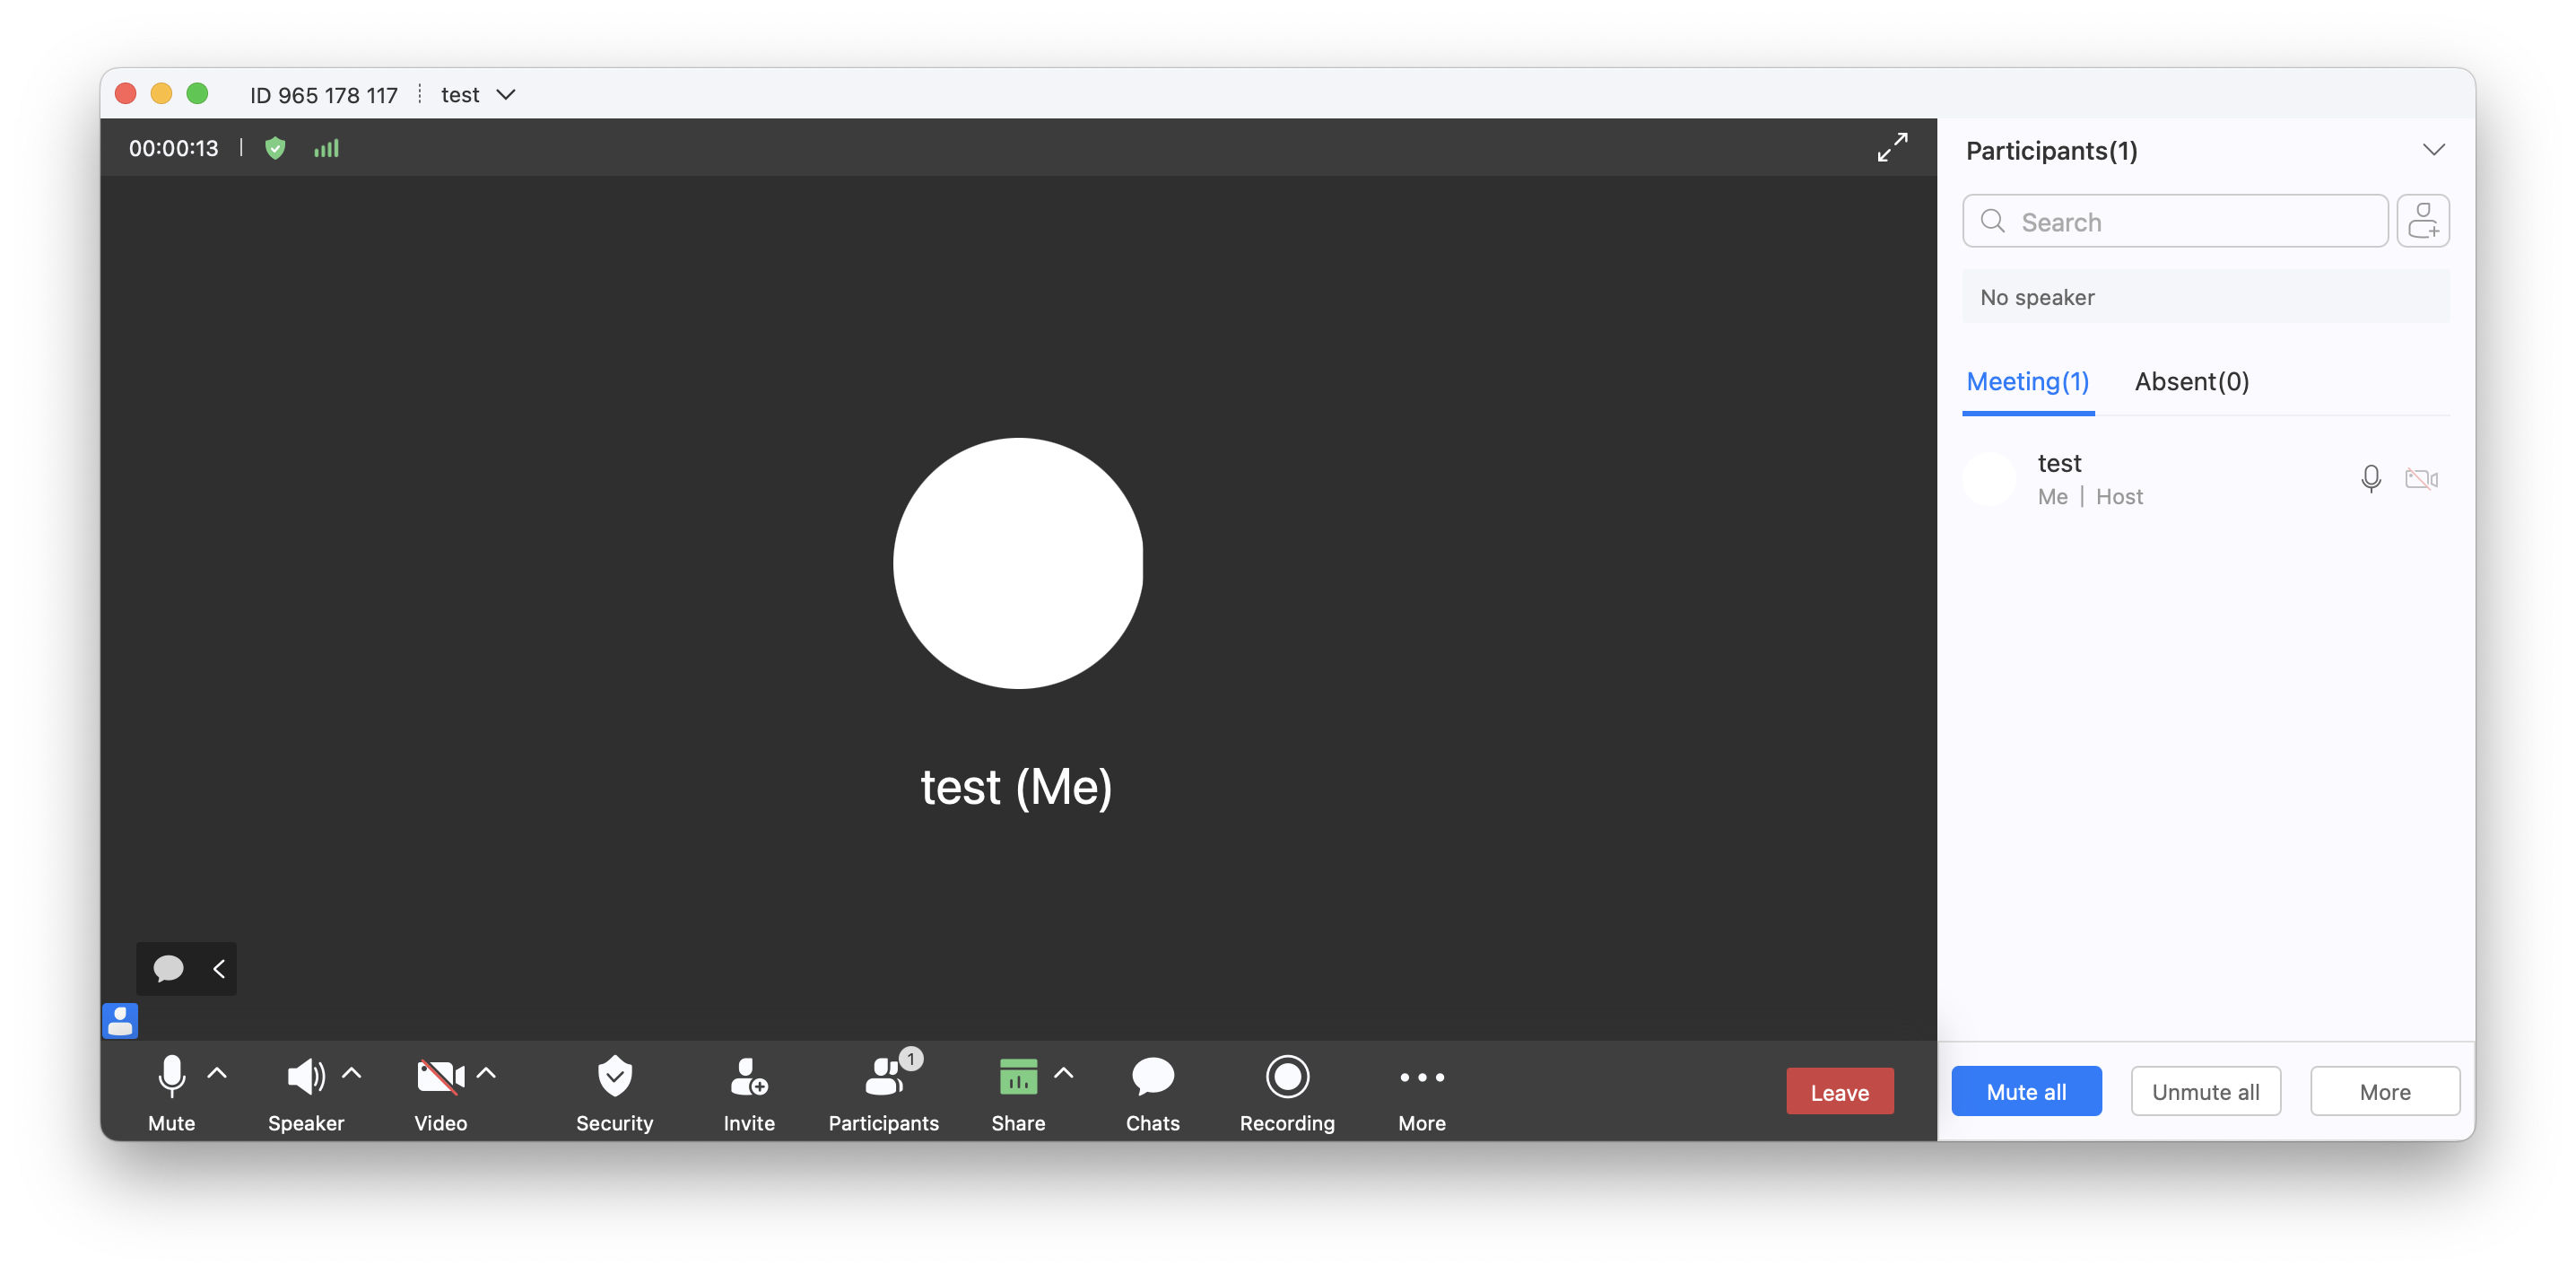The width and height of the screenshot is (2576, 1274).
Task: Click the meeting ID 965 178 117
Action: click(x=323, y=94)
